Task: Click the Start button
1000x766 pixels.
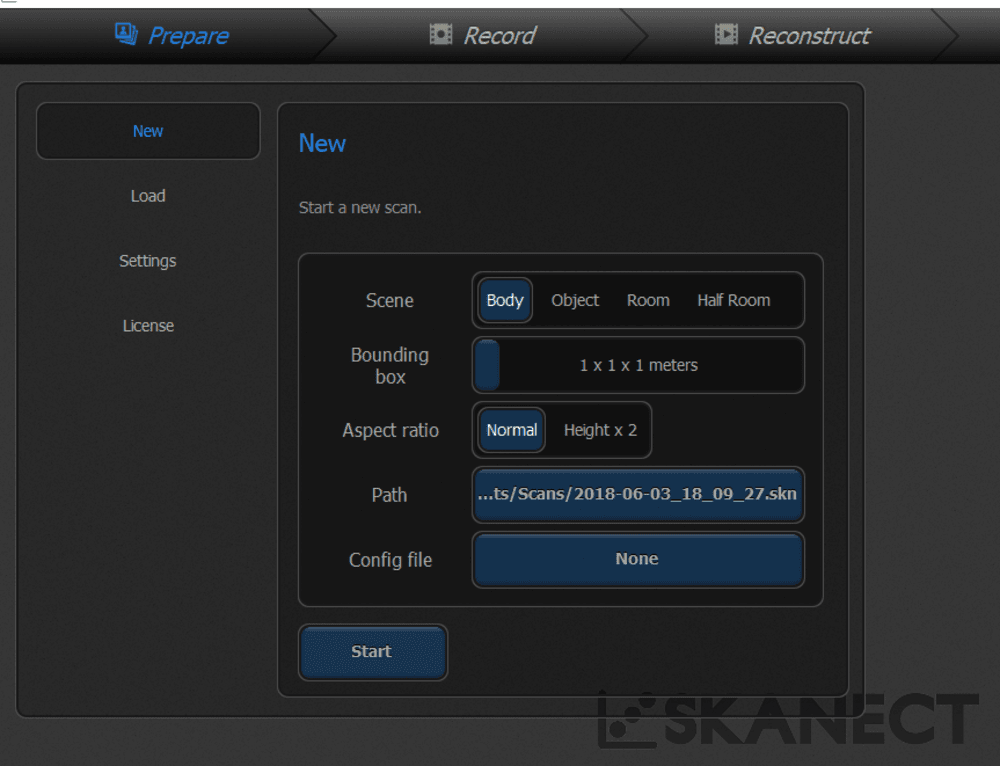Action: point(372,652)
